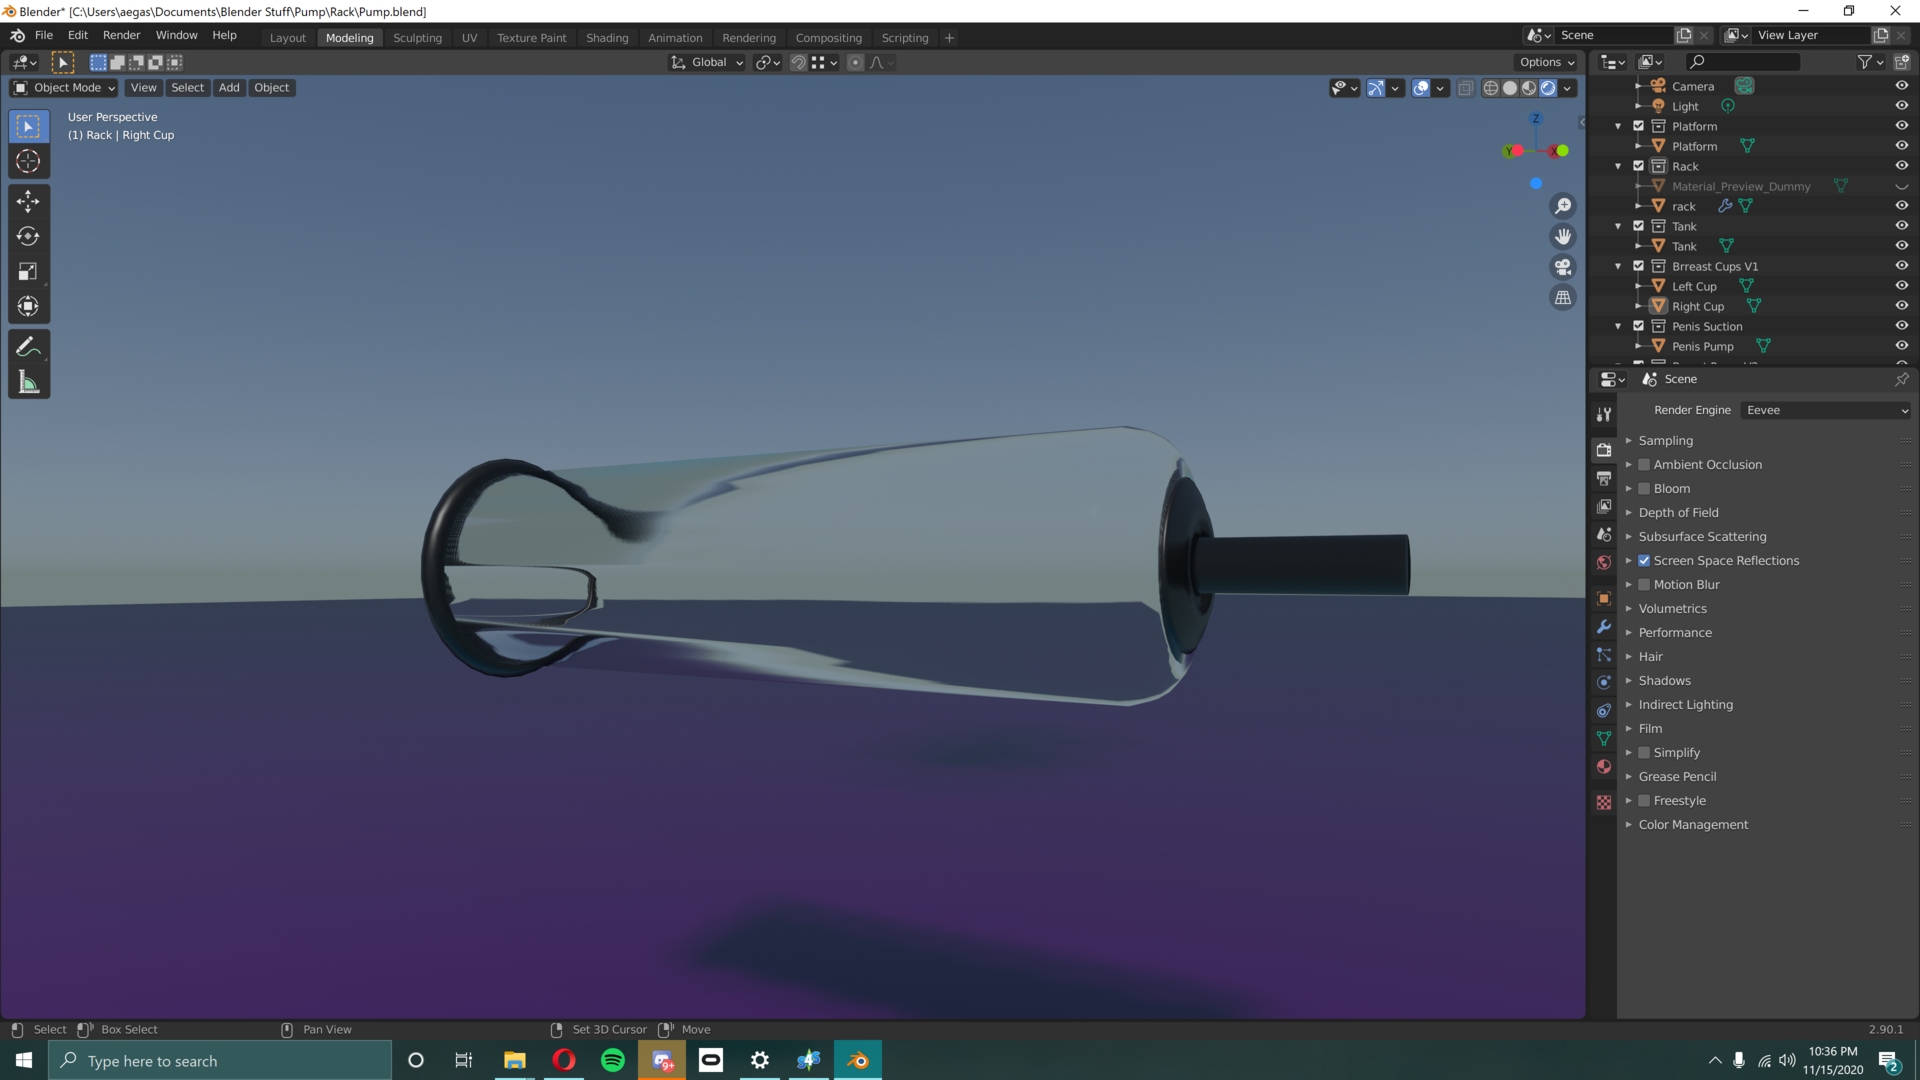Disable Screen Space Reflections checkbox
This screenshot has width=1920, height=1080.
pos(1644,561)
